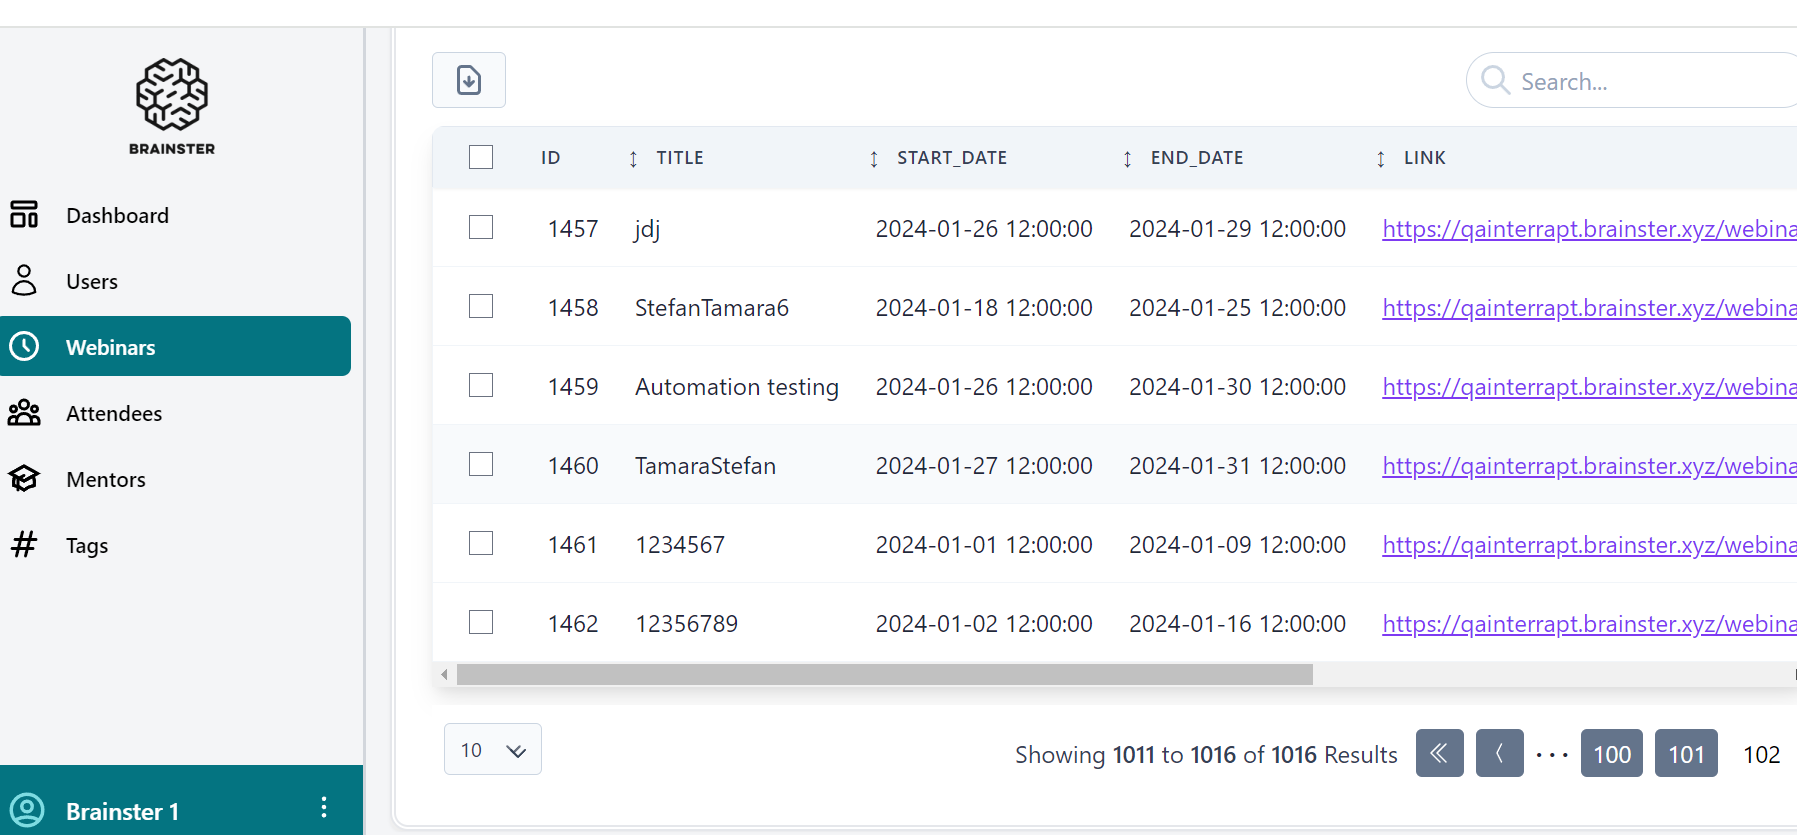
Task: Toggle the select-all header checkbox
Action: tap(481, 158)
